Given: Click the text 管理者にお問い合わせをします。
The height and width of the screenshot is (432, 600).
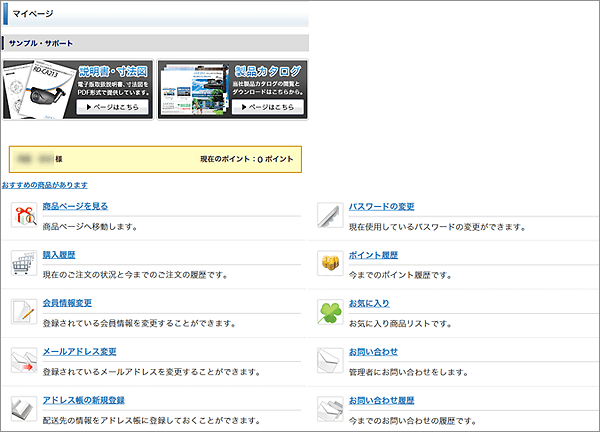Looking at the screenshot, I should 408,372.
